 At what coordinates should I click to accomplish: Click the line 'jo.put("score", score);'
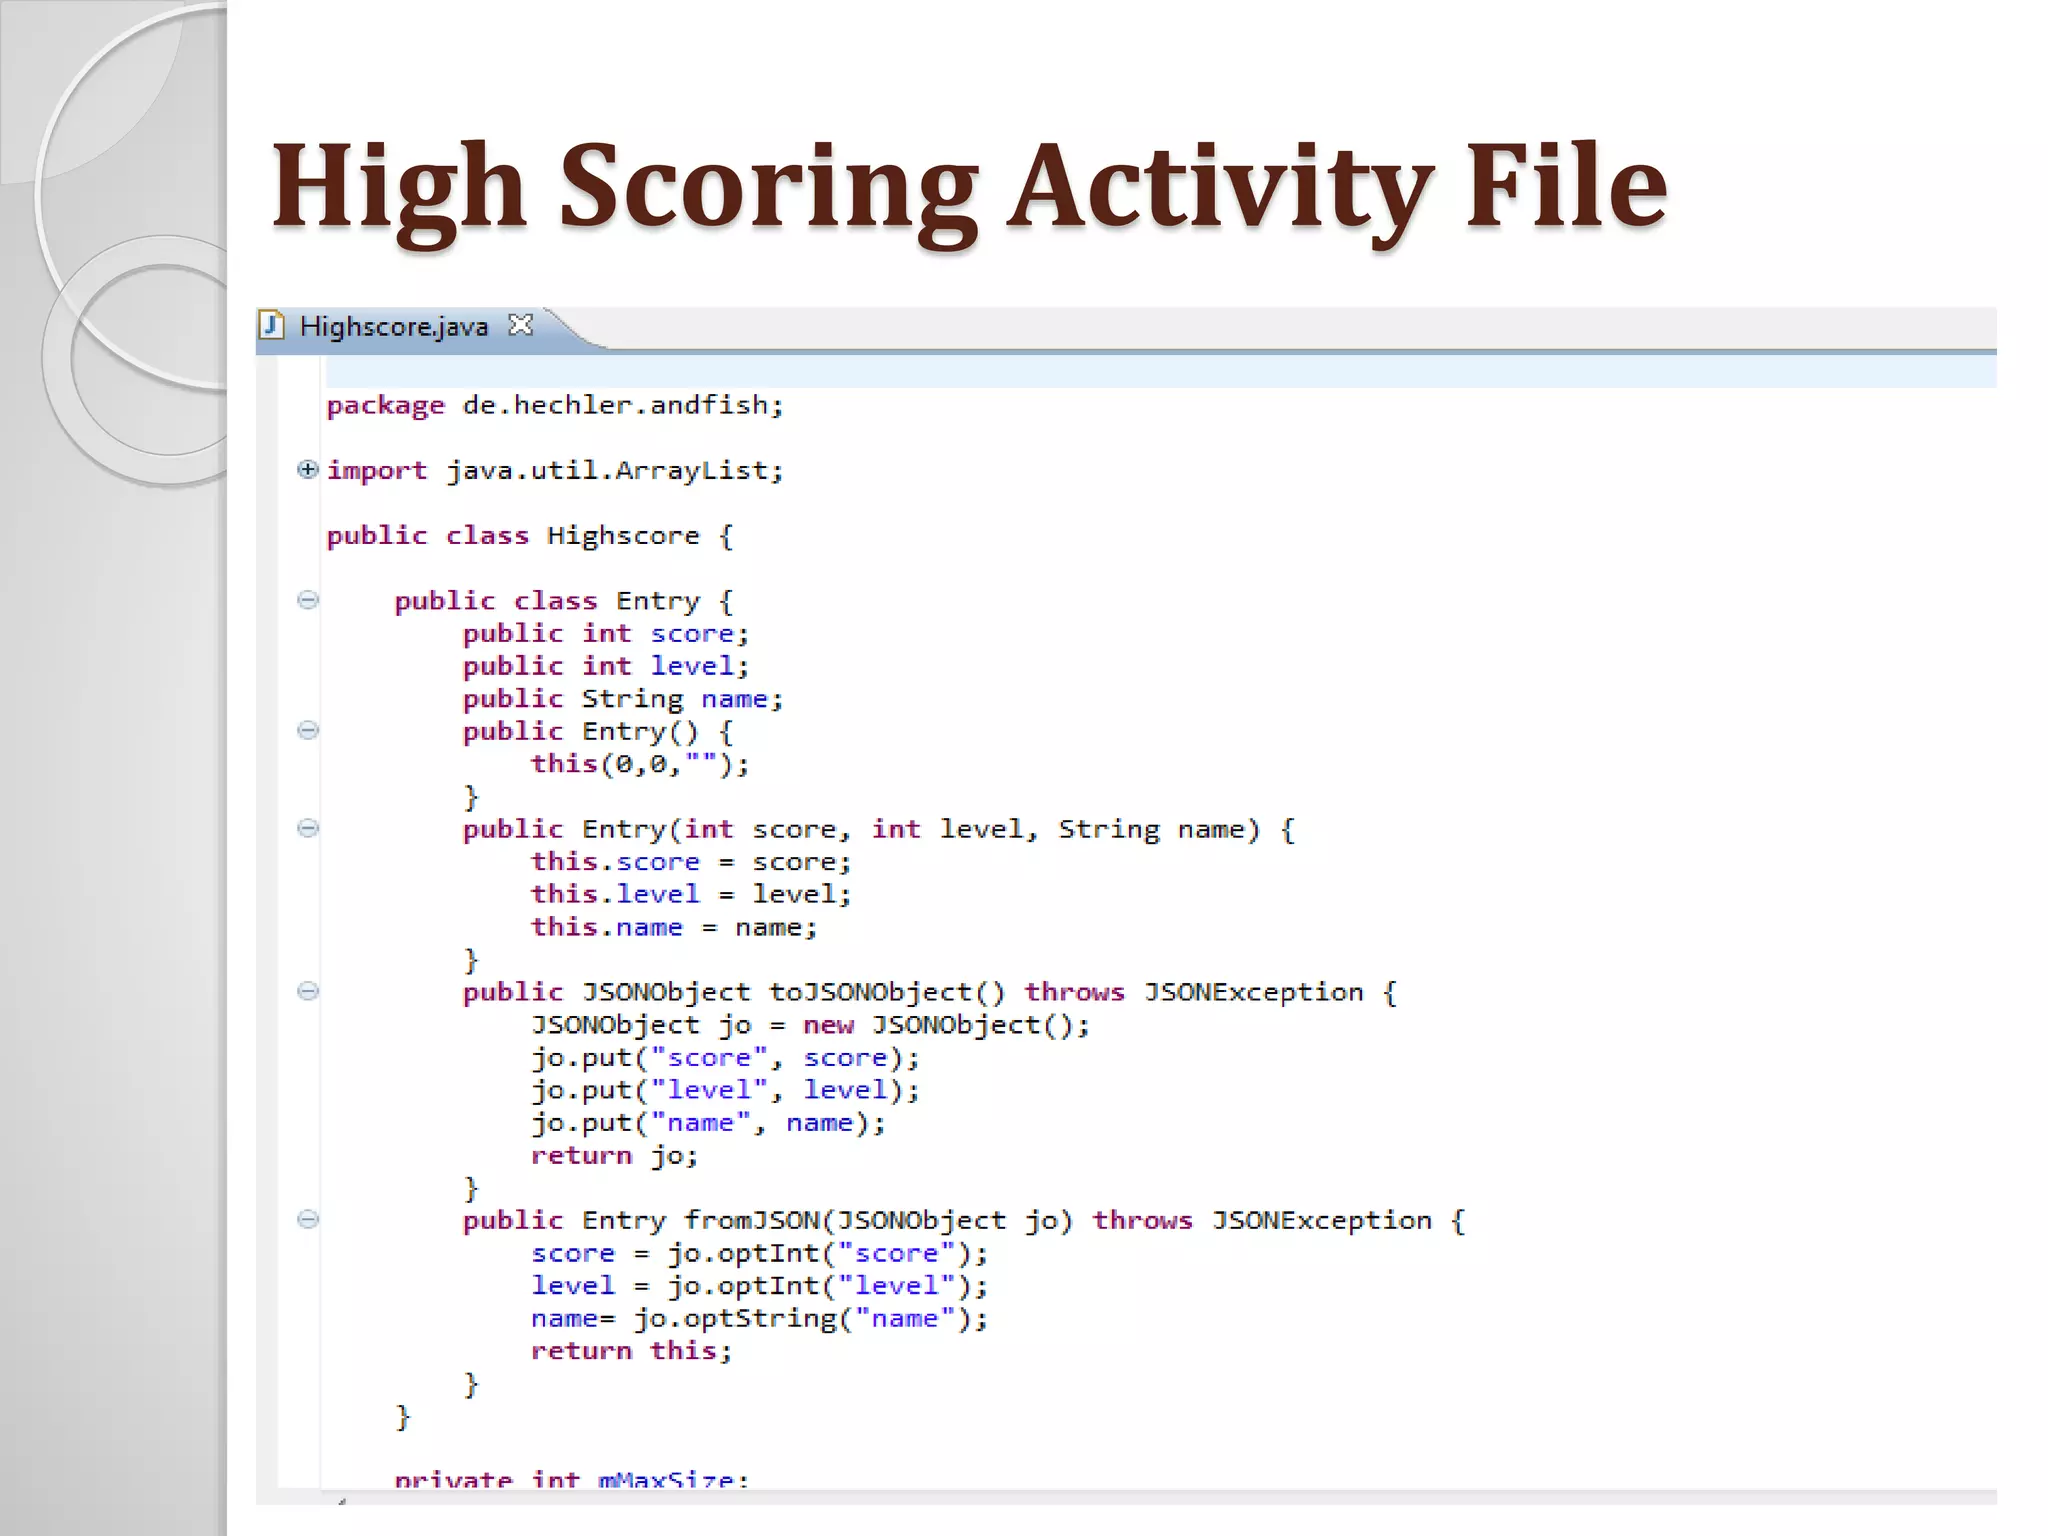point(725,1058)
